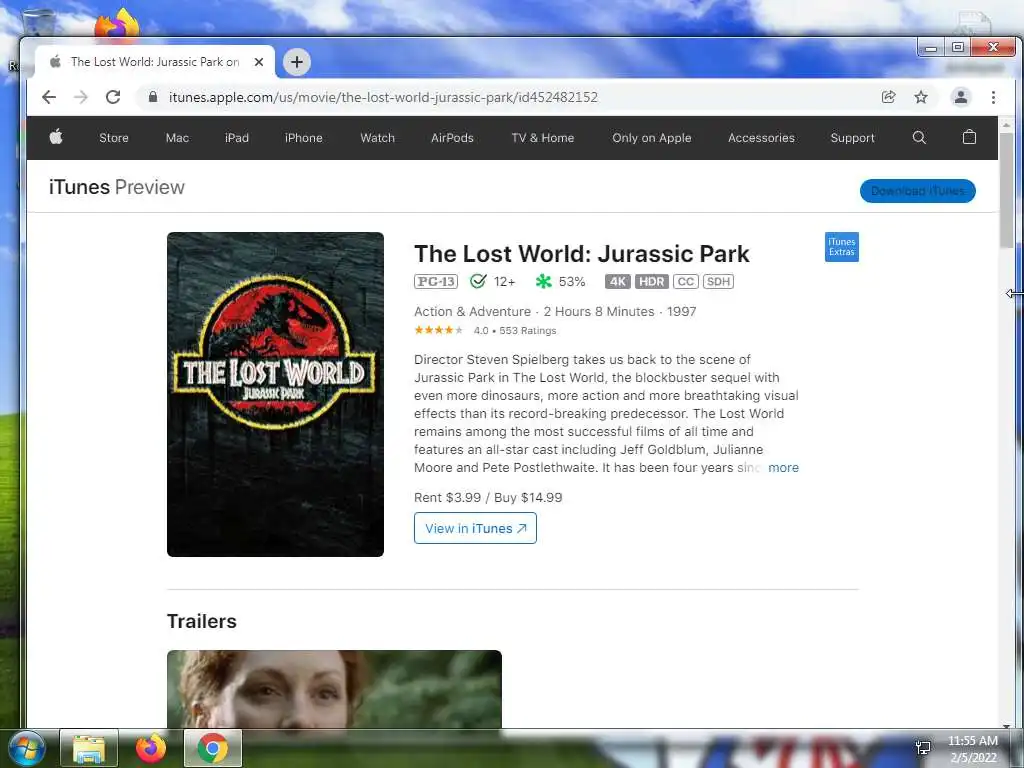1024x768 pixels.
Task: Open the Chrome profile avatar icon
Action: [961, 97]
